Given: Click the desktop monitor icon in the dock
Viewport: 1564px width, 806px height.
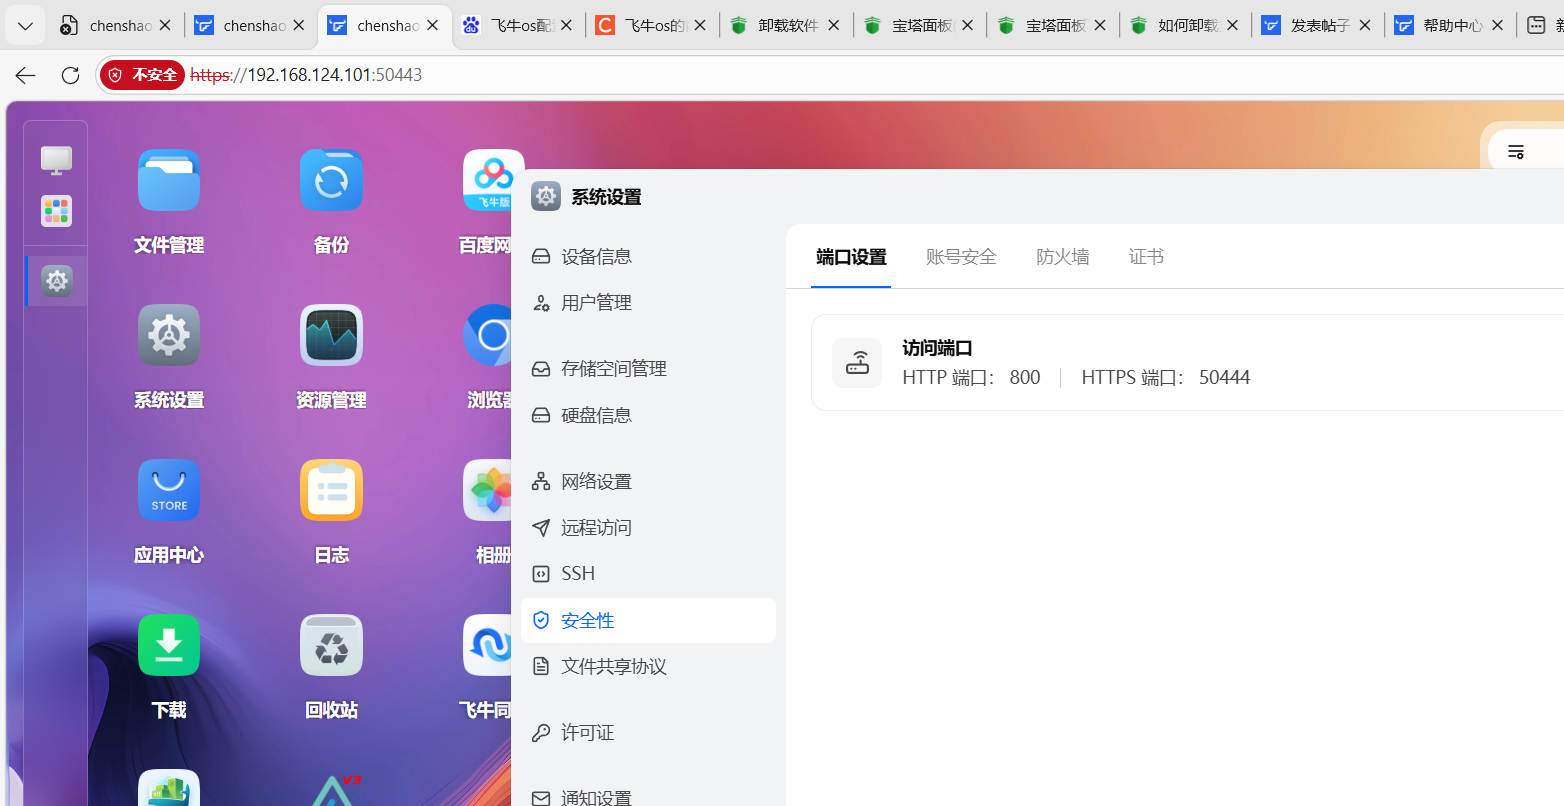Looking at the screenshot, I should point(56,159).
